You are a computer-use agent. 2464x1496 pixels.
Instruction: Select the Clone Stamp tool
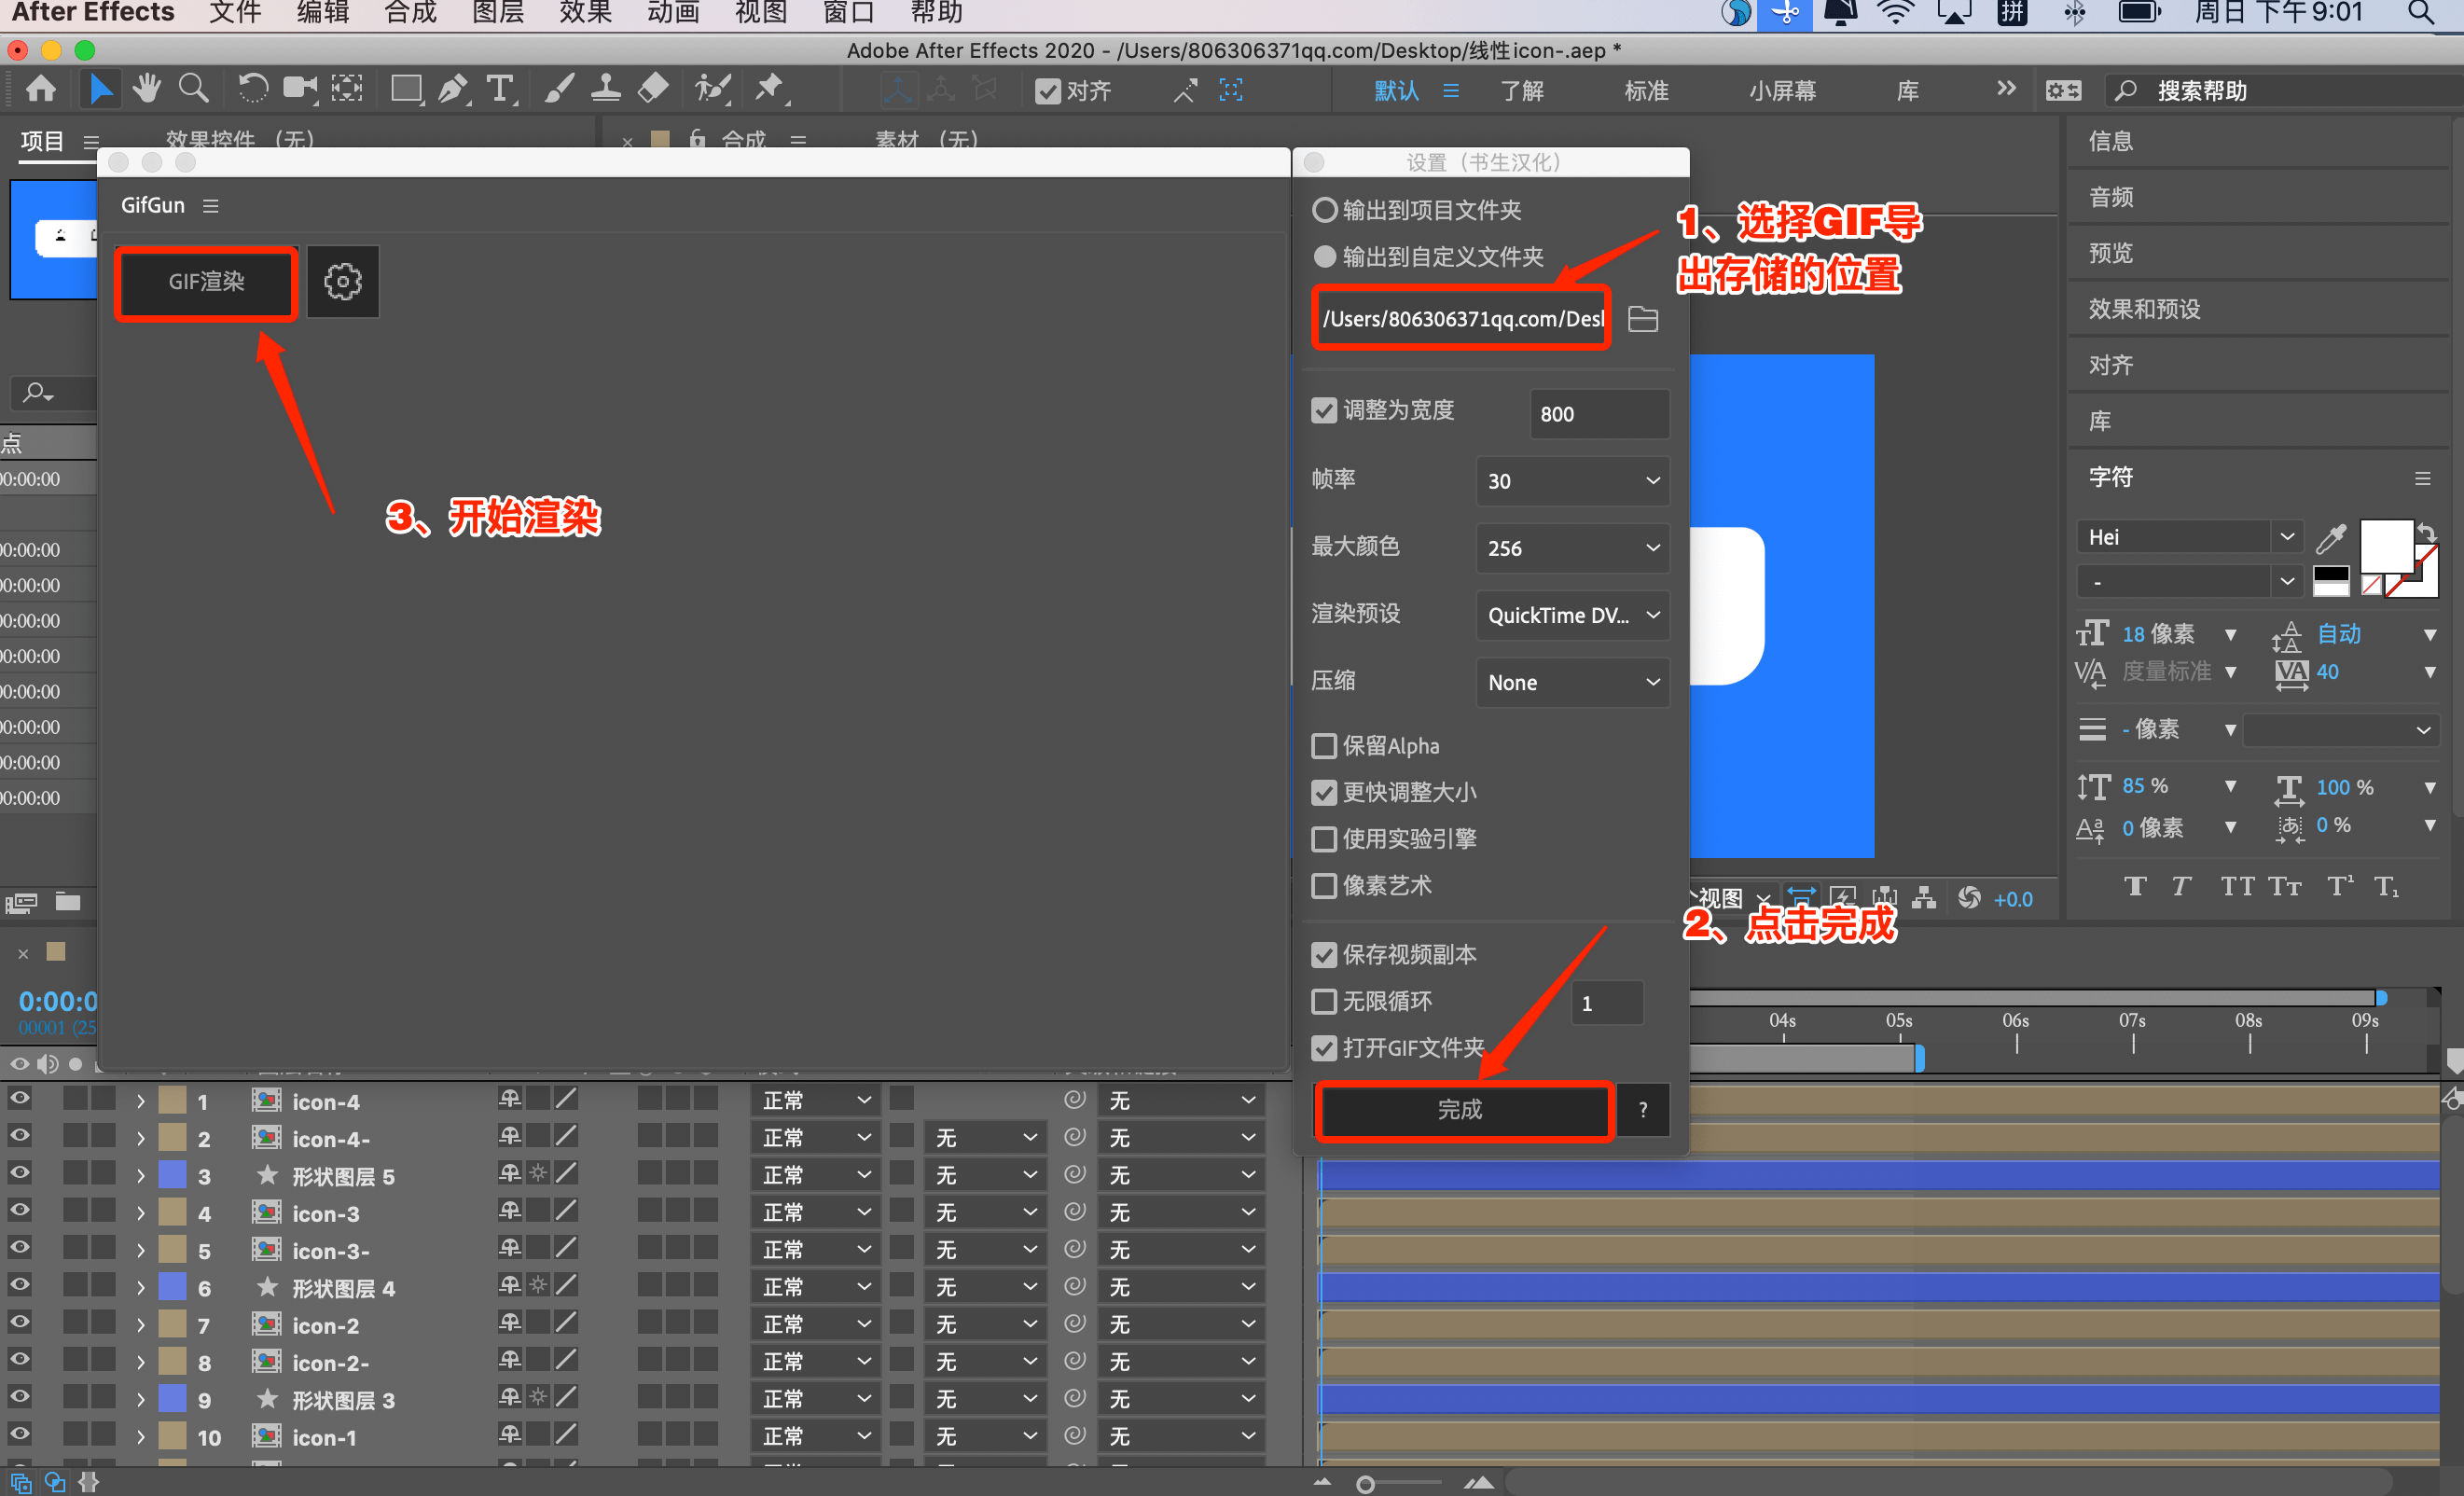(606, 90)
